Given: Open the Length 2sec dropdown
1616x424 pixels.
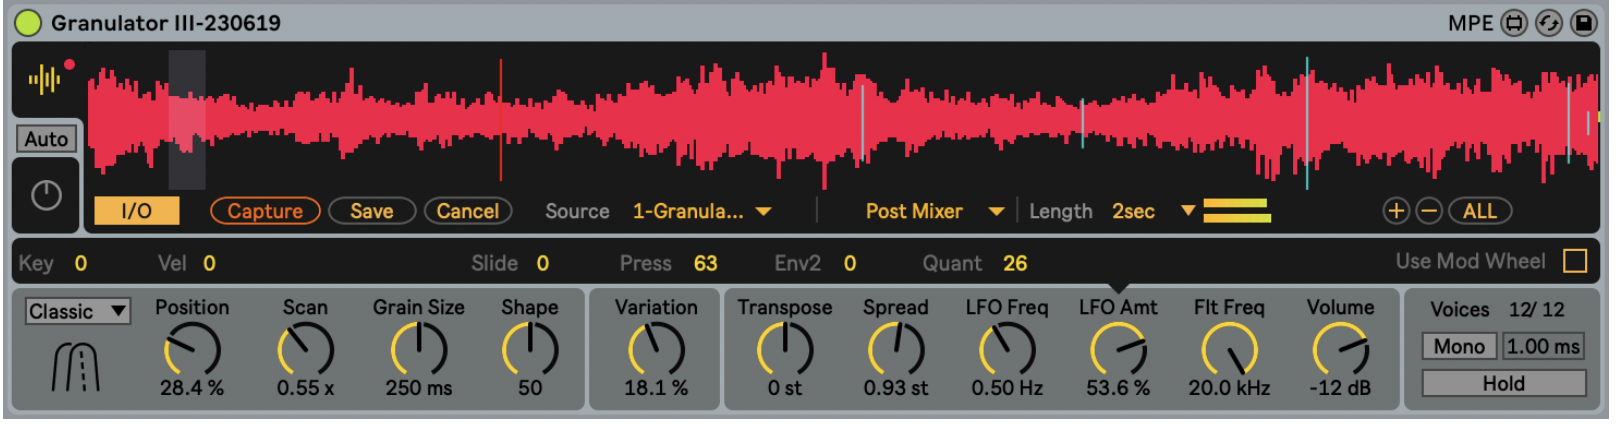Looking at the screenshot, I should (1153, 211).
